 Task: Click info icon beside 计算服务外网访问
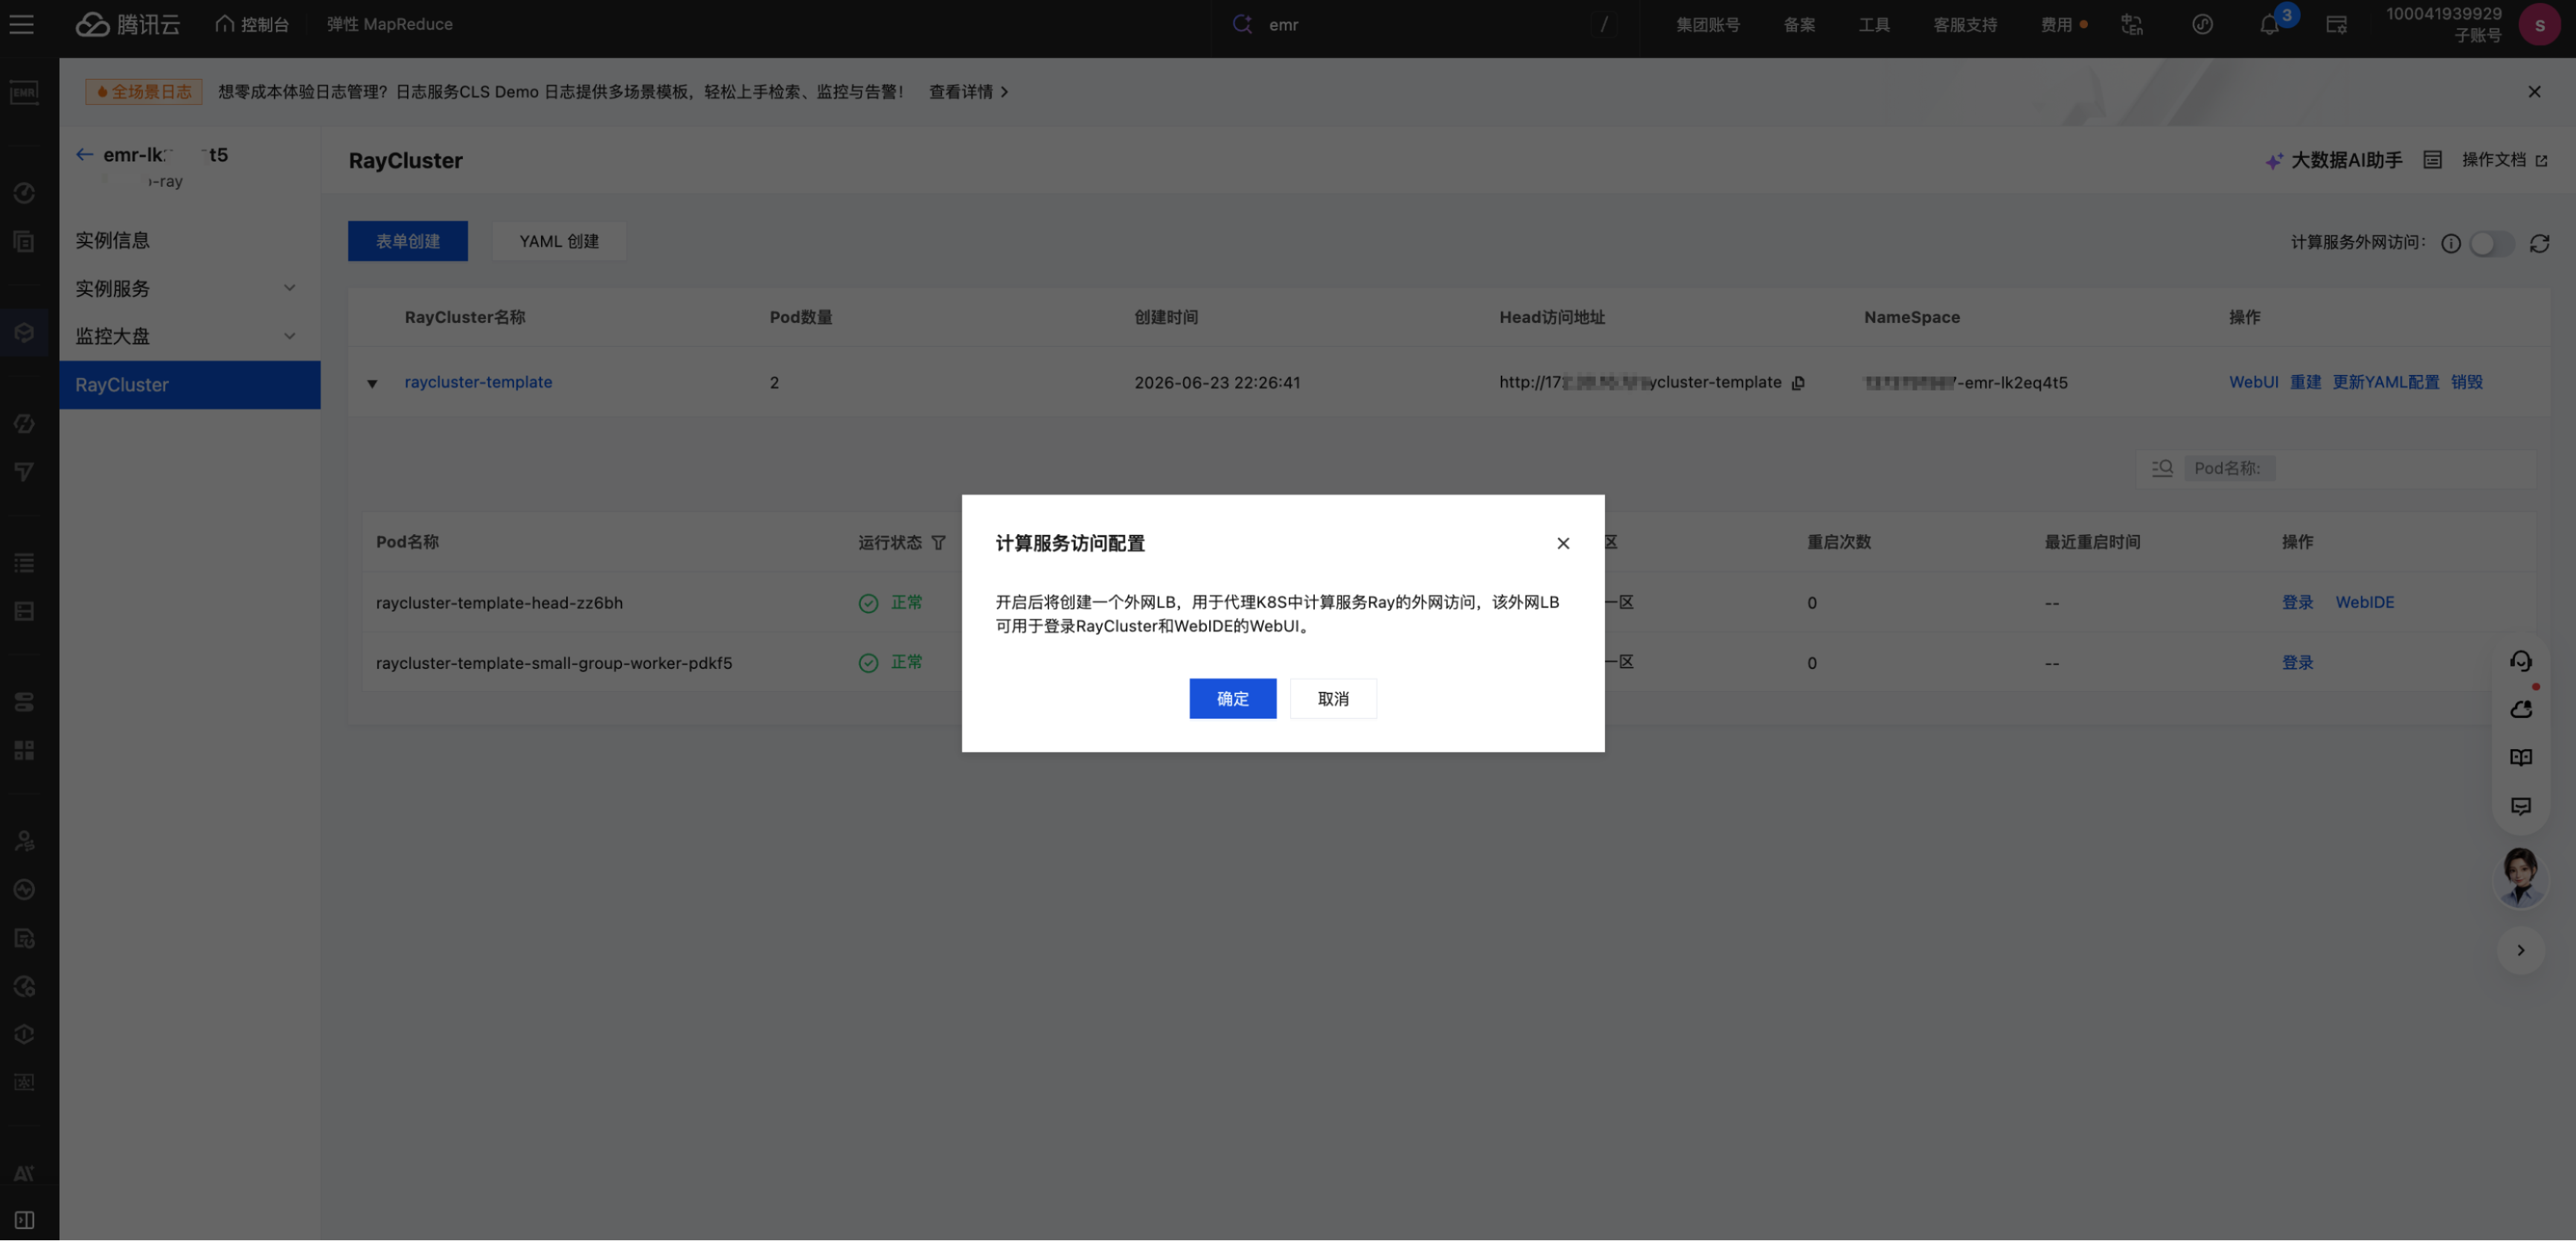tap(2451, 243)
